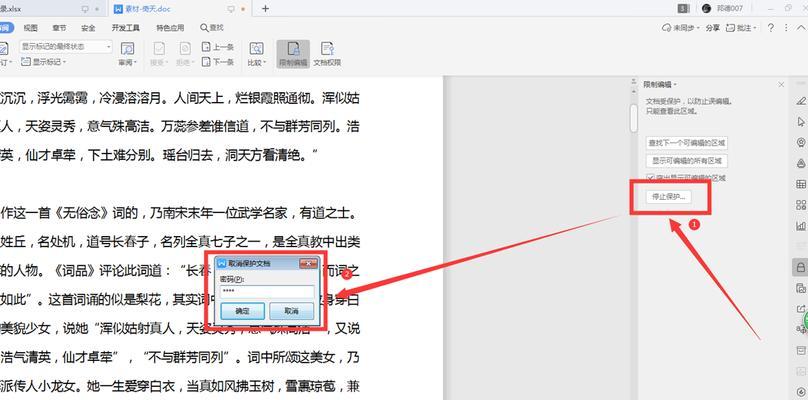The height and width of the screenshot is (400, 808).
Task: Click the triangular shape icon in sidebar
Action: tap(801, 163)
